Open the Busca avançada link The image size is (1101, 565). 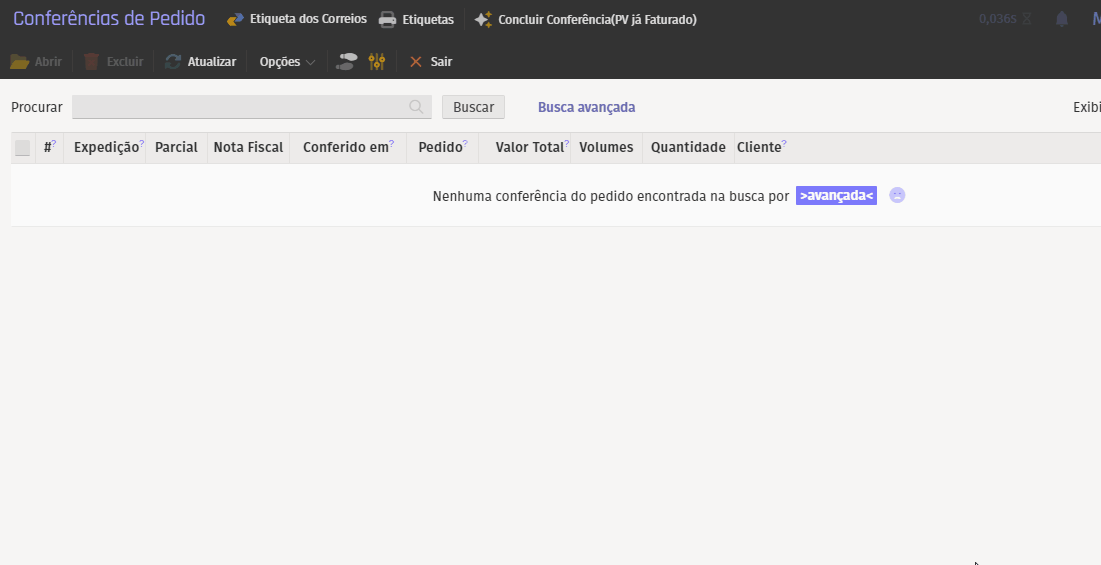click(586, 107)
